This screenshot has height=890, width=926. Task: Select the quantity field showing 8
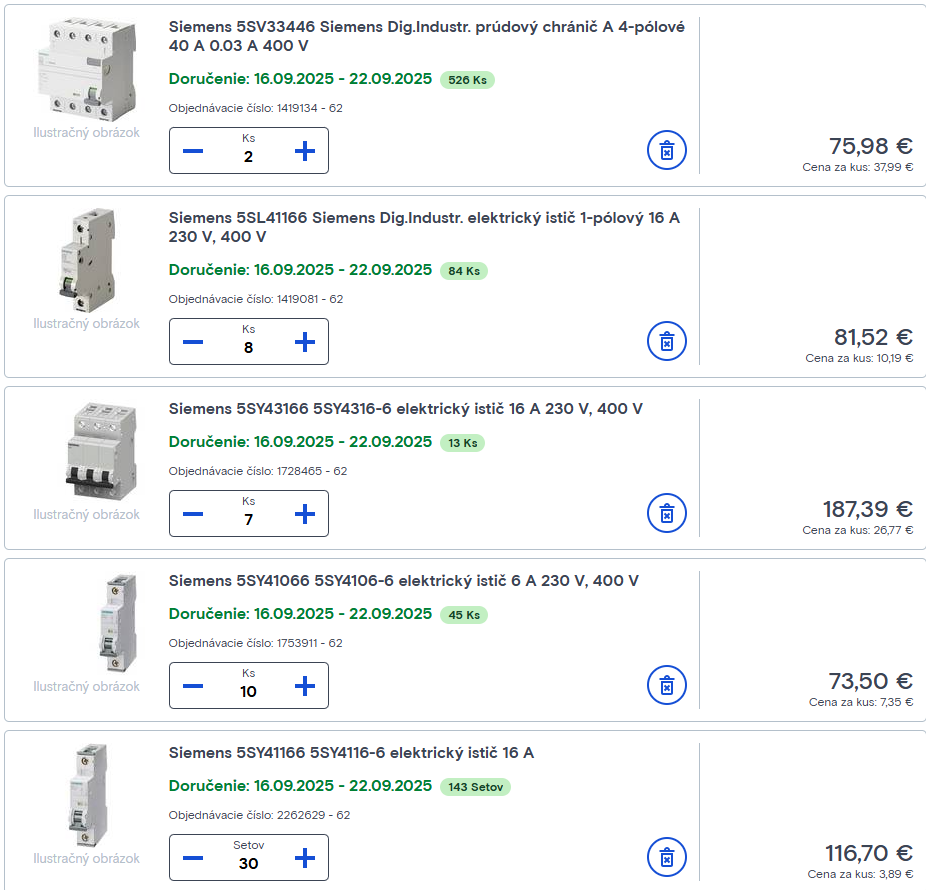[x=248, y=347]
